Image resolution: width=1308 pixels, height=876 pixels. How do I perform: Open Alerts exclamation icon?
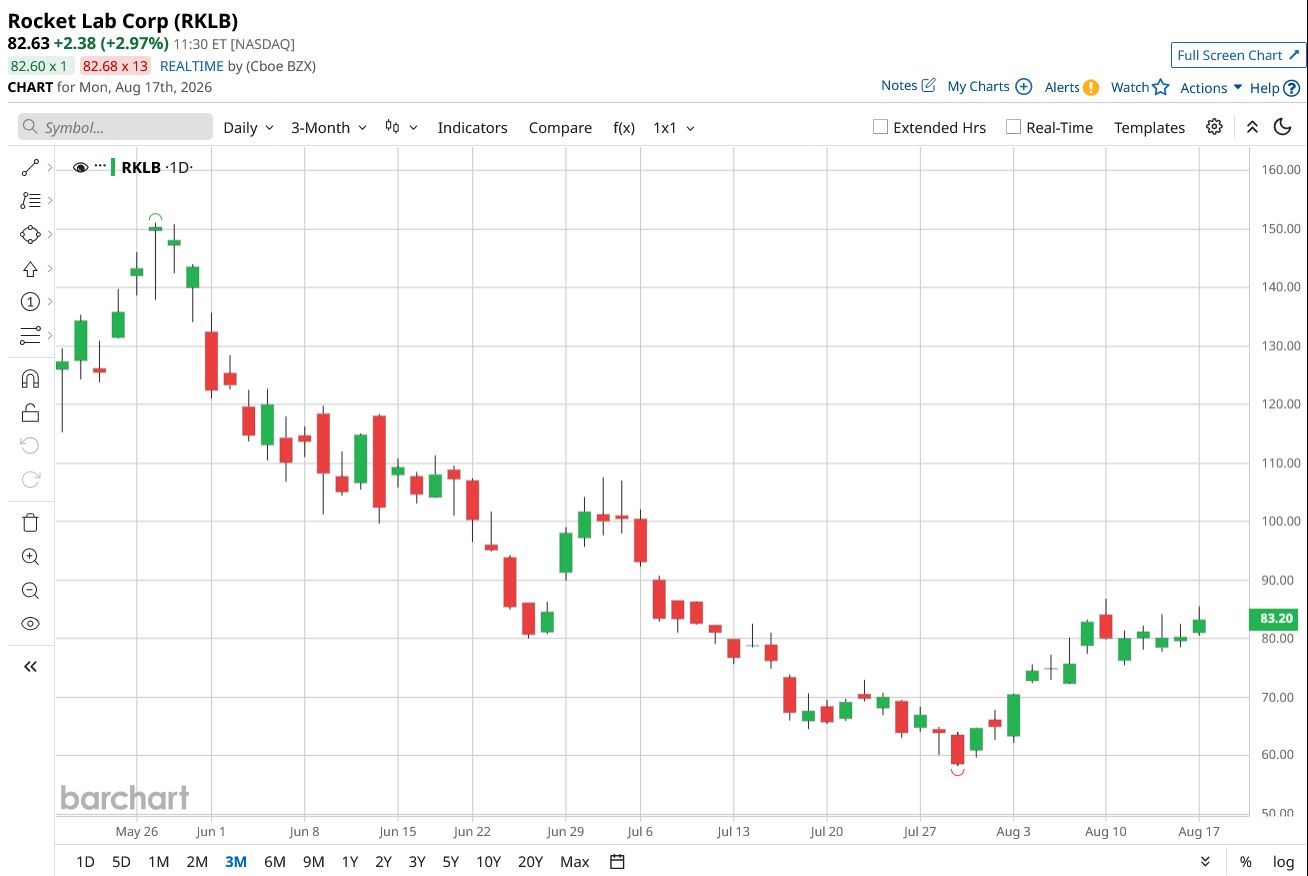(x=1091, y=87)
